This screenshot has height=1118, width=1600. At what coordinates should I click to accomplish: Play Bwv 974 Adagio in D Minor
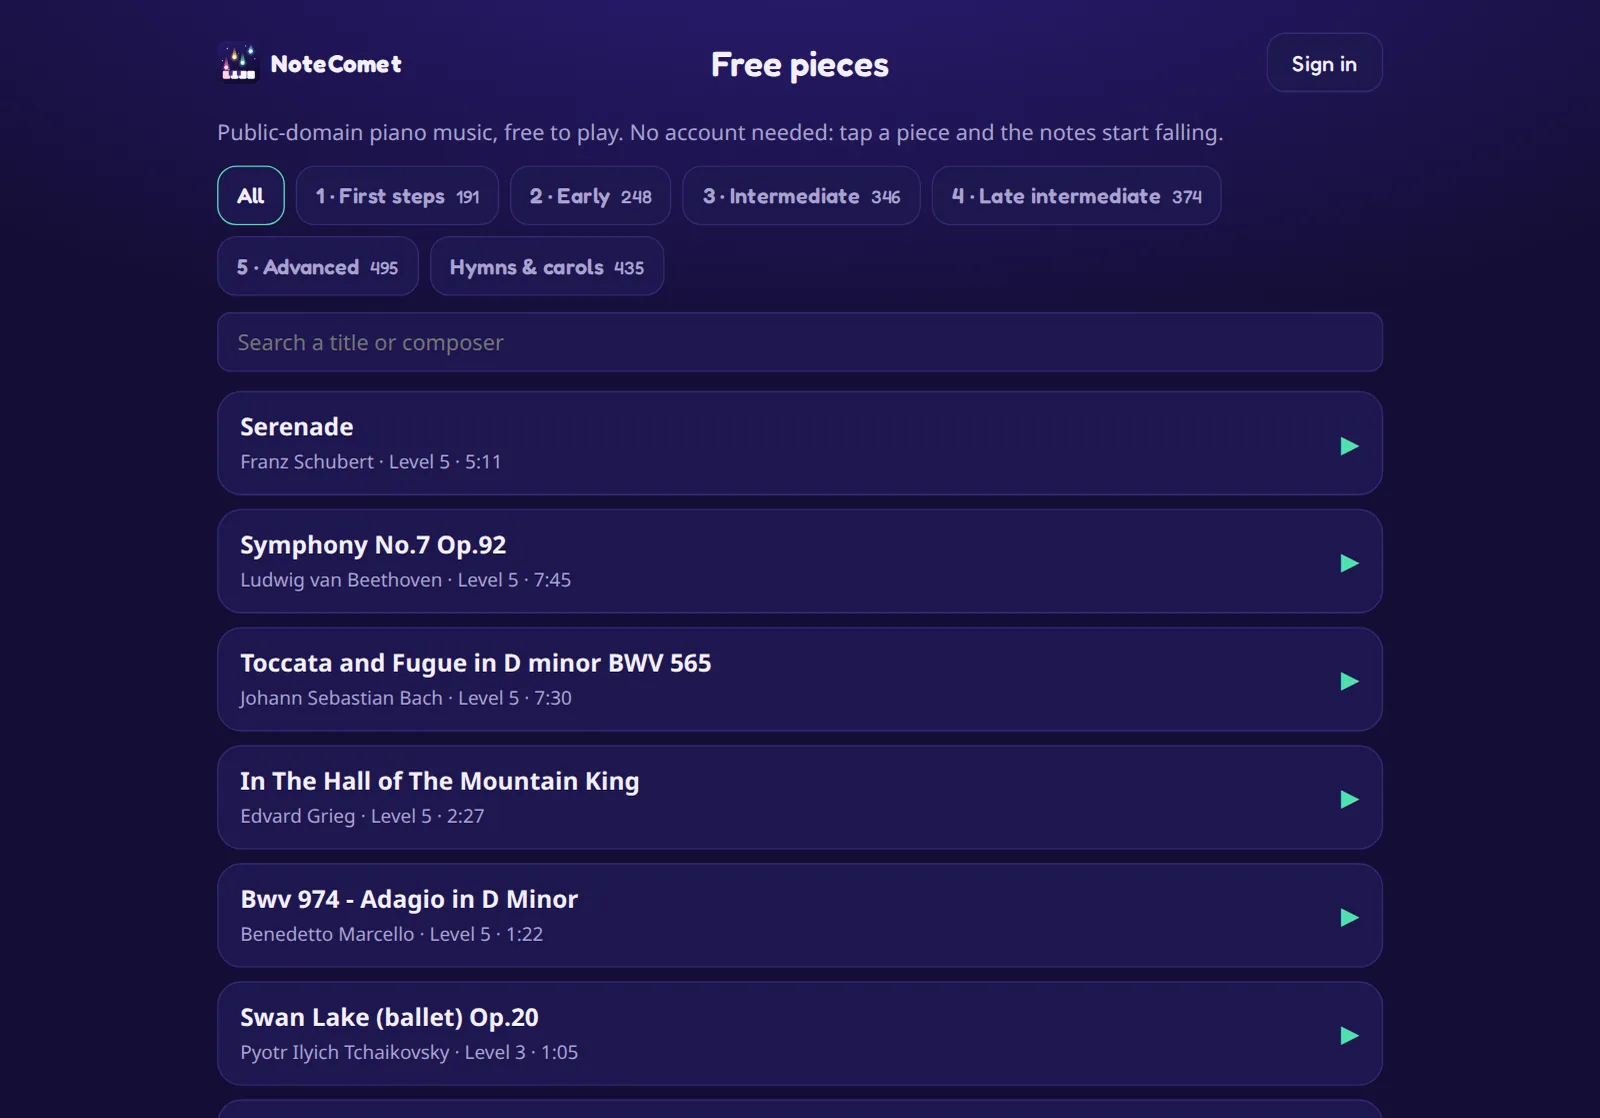point(1349,918)
